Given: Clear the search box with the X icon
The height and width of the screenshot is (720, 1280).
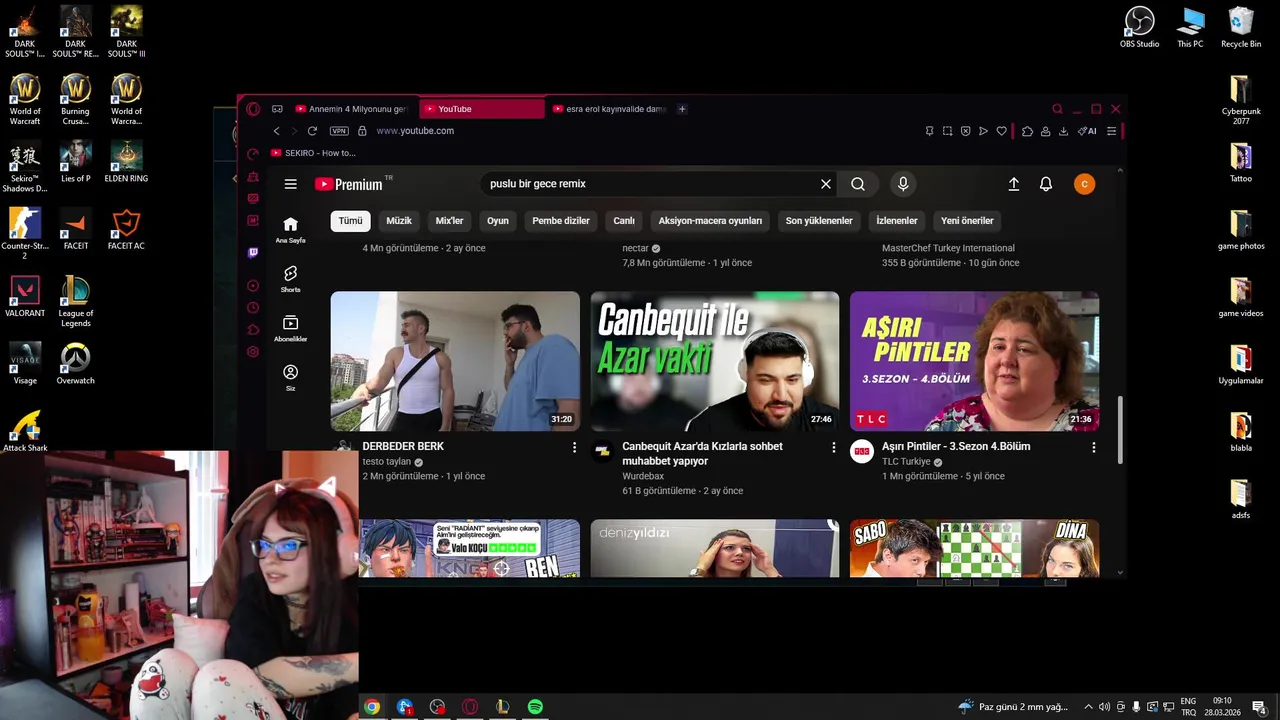Looking at the screenshot, I should point(826,184).
